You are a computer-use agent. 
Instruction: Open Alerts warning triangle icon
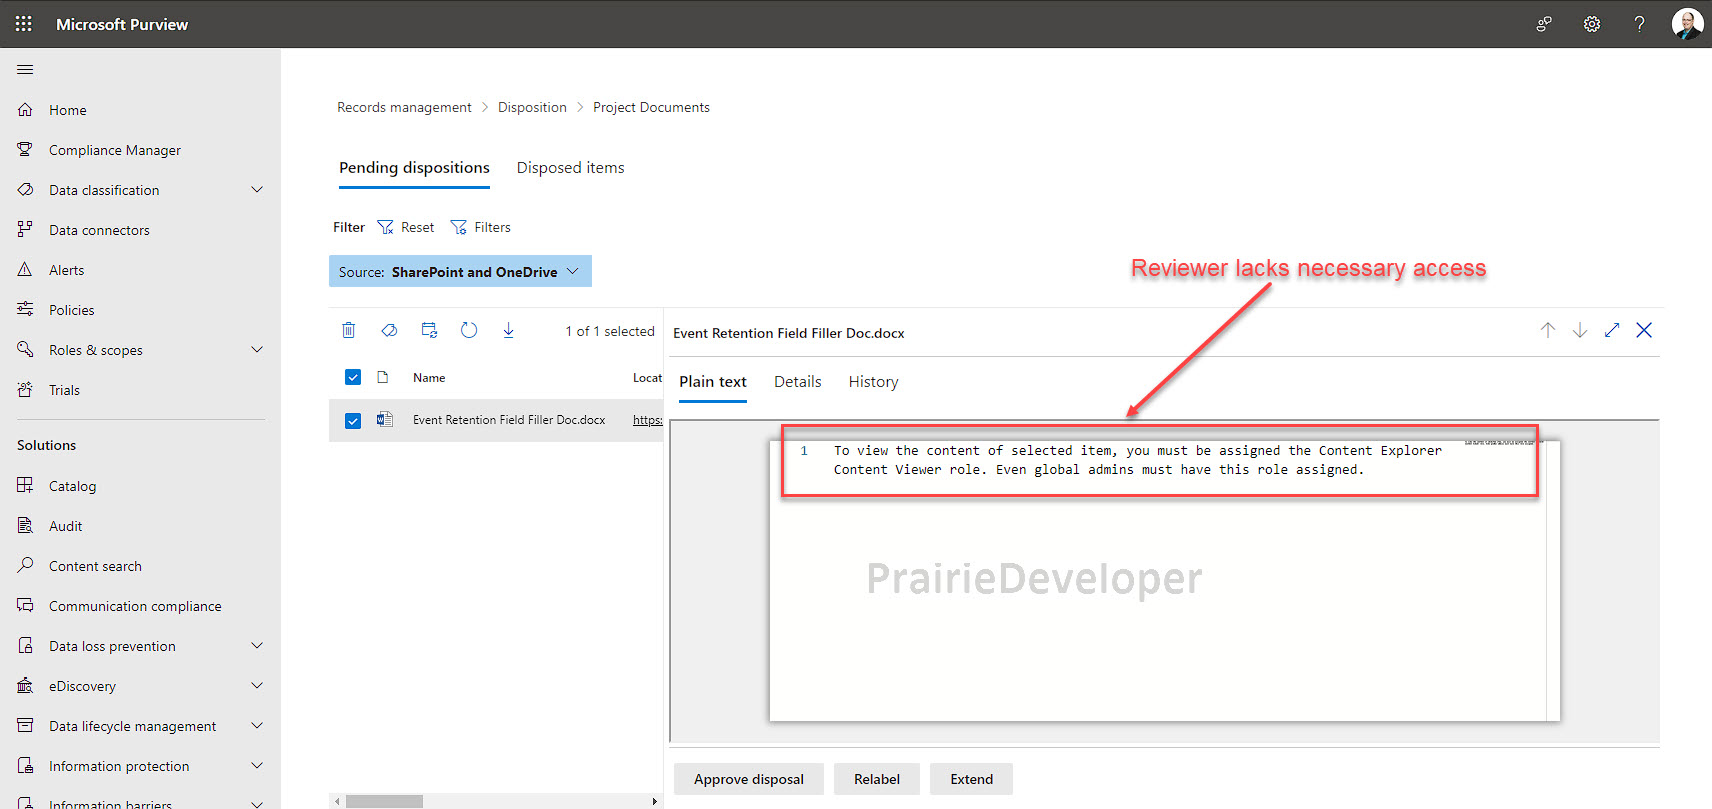(25, 270)
